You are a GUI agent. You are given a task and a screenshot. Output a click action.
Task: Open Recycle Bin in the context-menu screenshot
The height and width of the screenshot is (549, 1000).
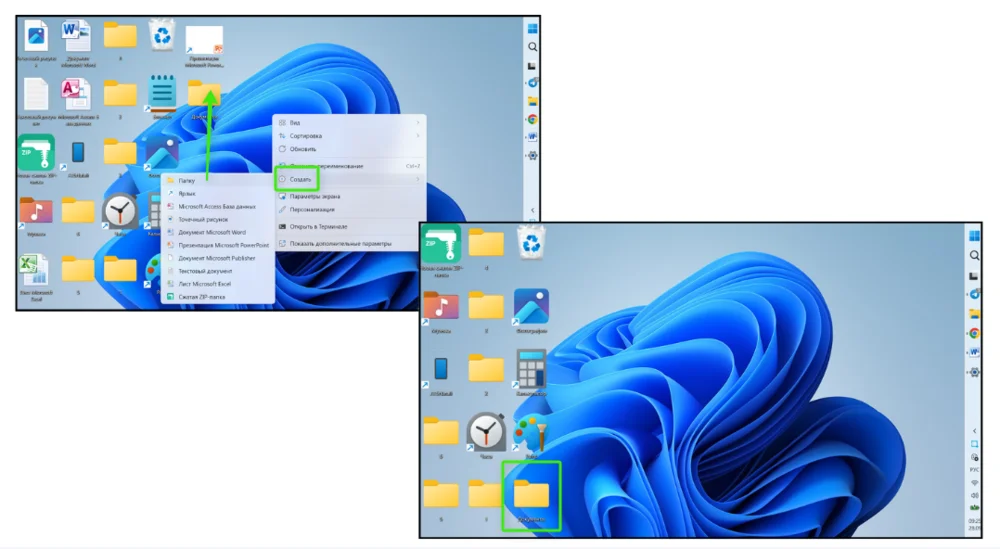click(x=162, y=35)
